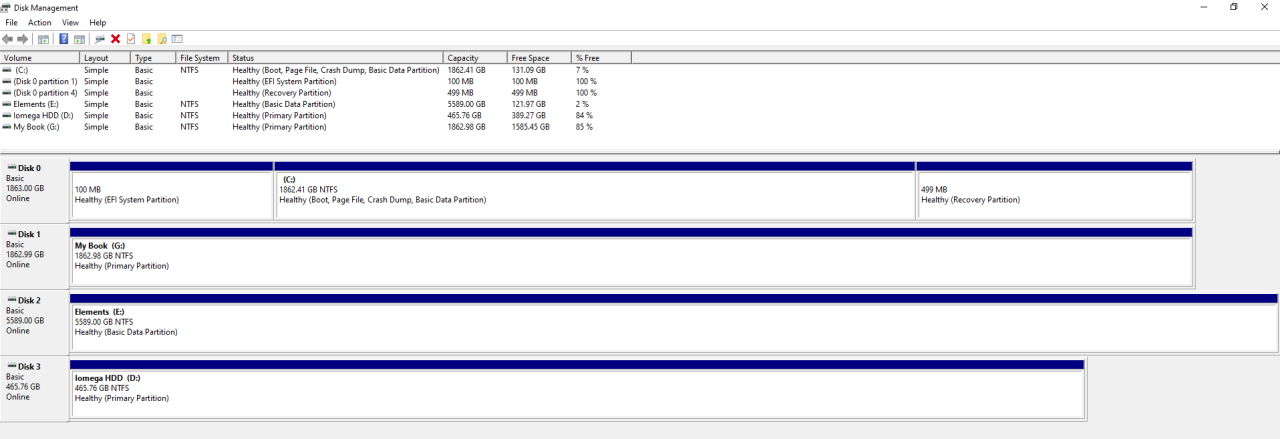Open the Help menu
The width and height of the screenshot is (1280, 439).
coord(97,22)
